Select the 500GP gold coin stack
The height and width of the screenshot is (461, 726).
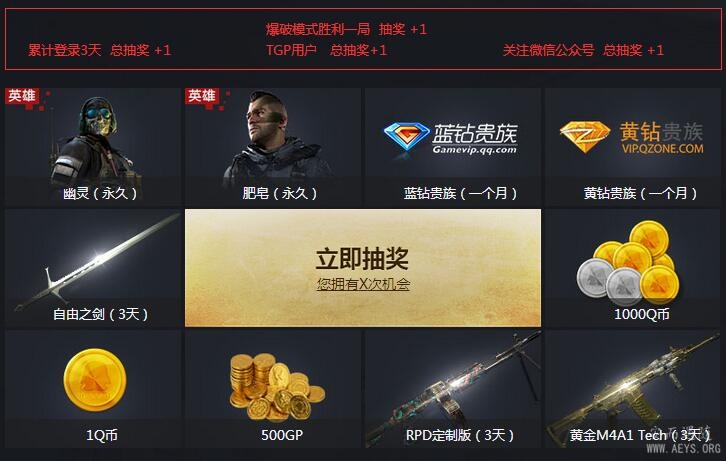[x=277, y=387]
